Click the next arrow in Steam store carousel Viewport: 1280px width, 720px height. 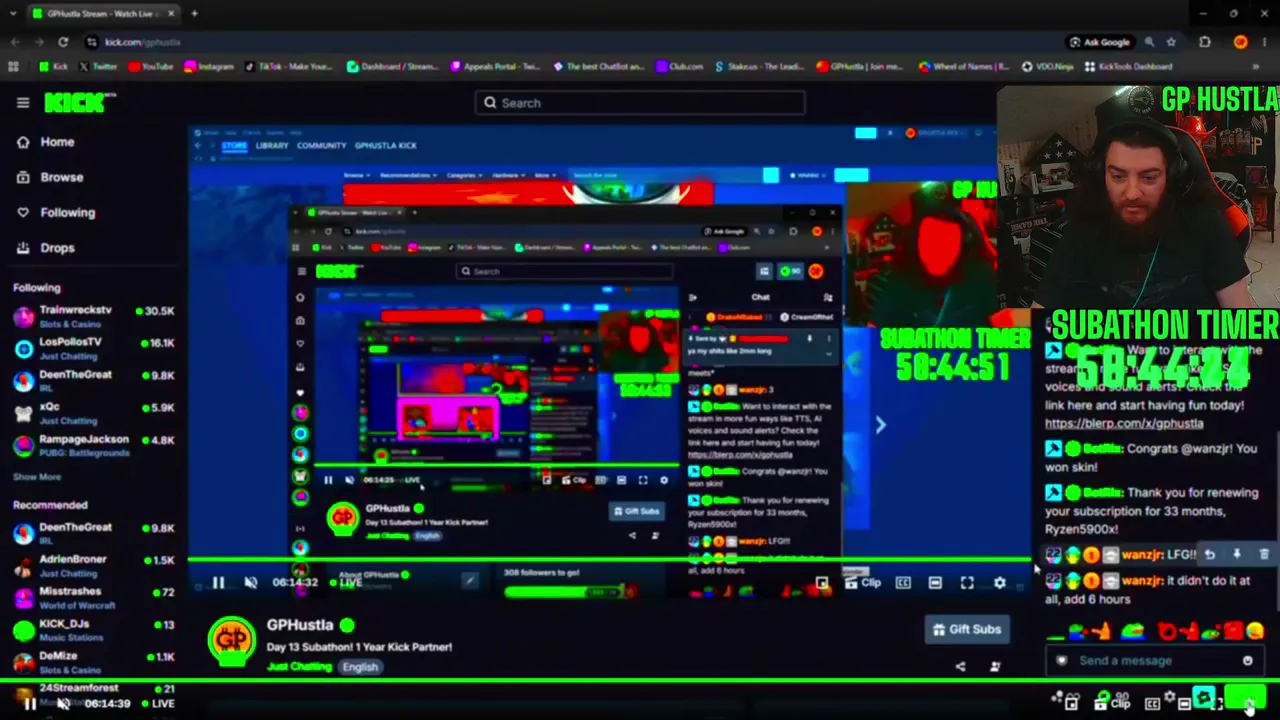pyautogui.click(x=880, y=425)
